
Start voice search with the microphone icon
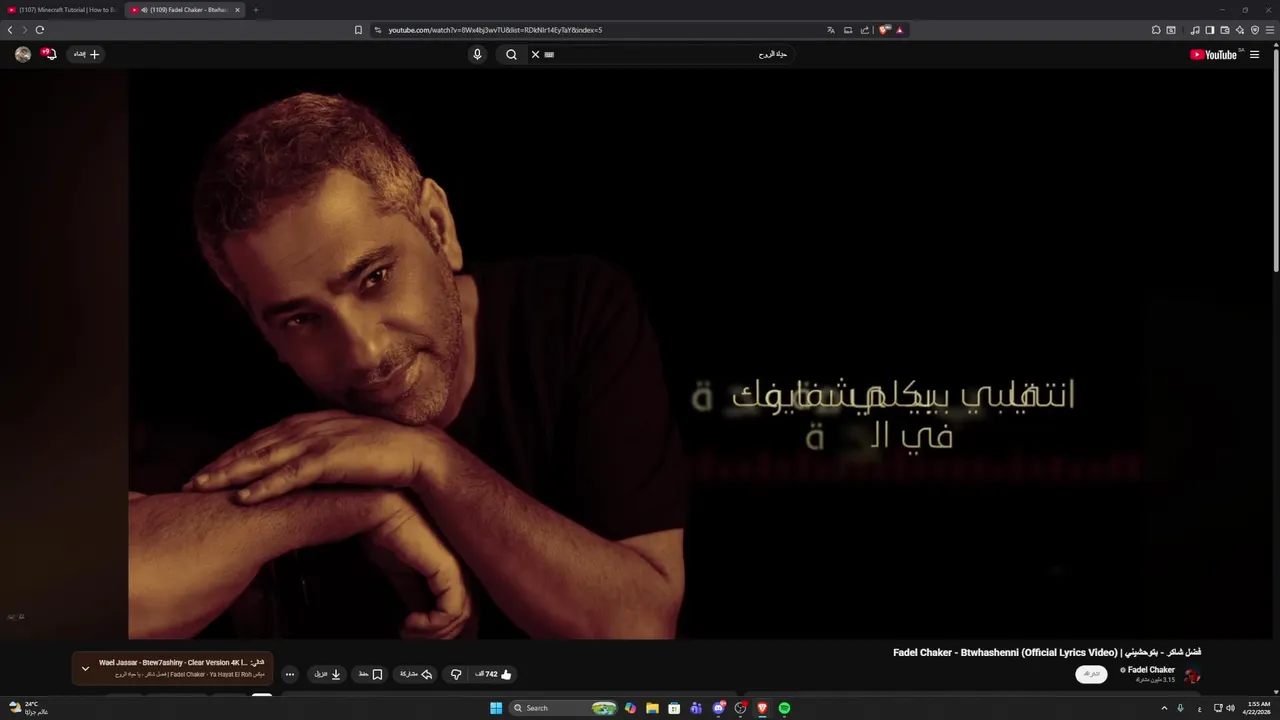[x=477, y=55]
